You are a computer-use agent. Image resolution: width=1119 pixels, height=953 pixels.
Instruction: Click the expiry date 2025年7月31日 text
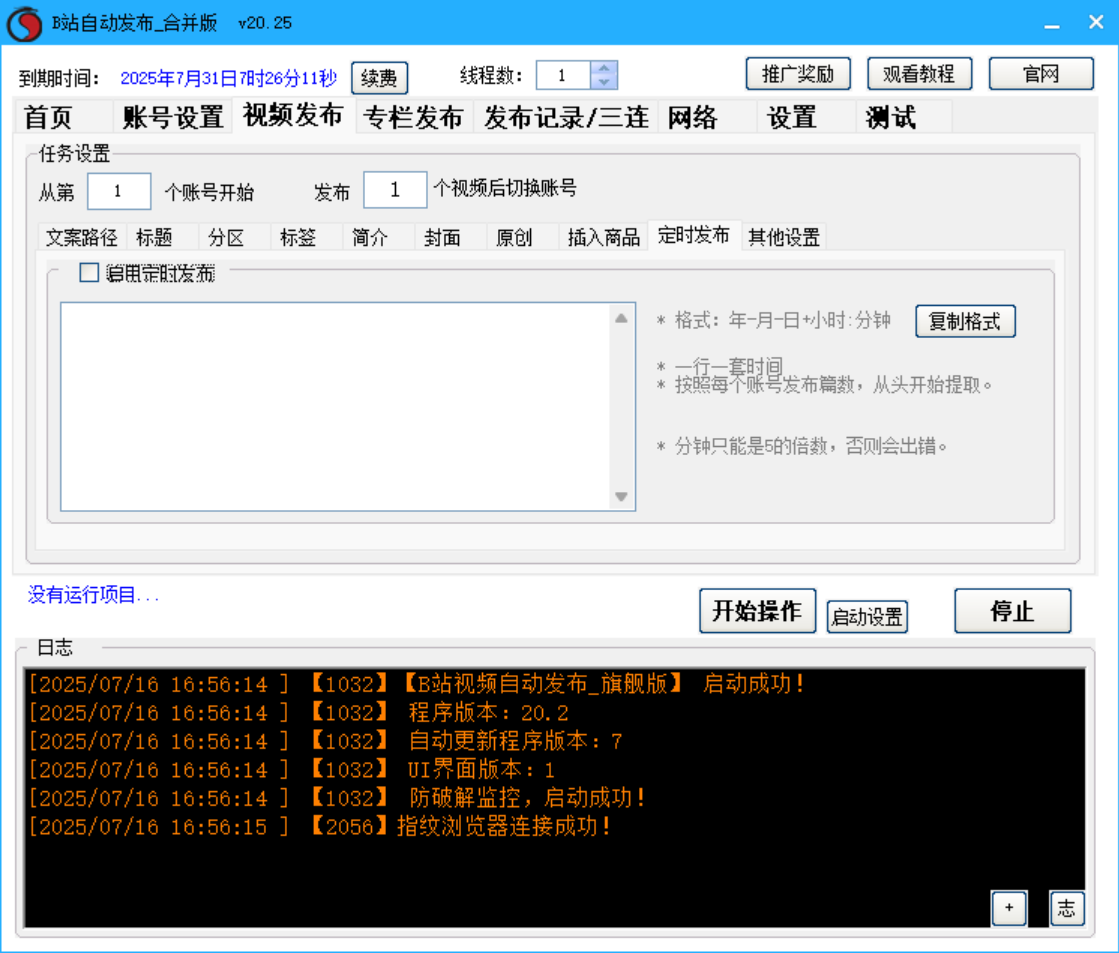click(x=228, y=78)
